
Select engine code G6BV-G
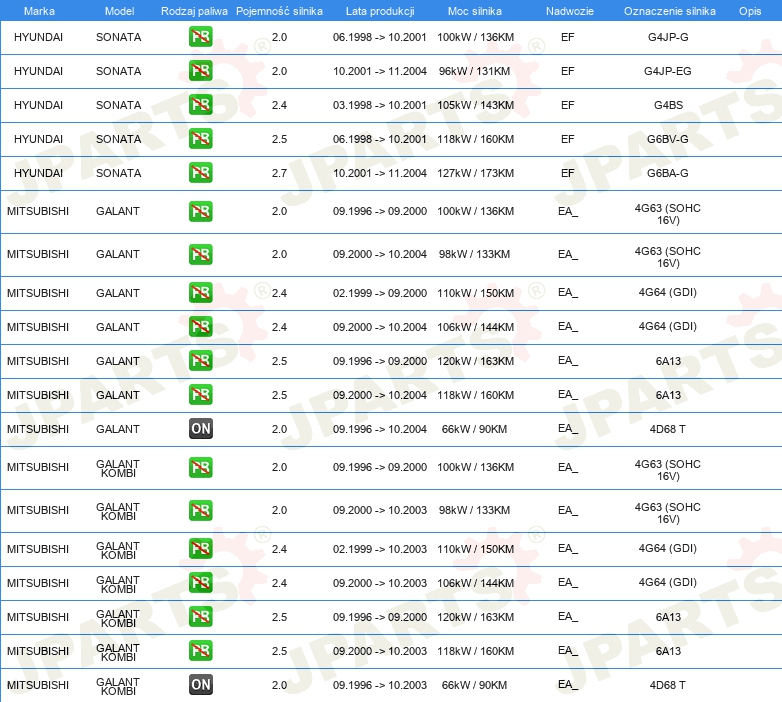[668, 139]
